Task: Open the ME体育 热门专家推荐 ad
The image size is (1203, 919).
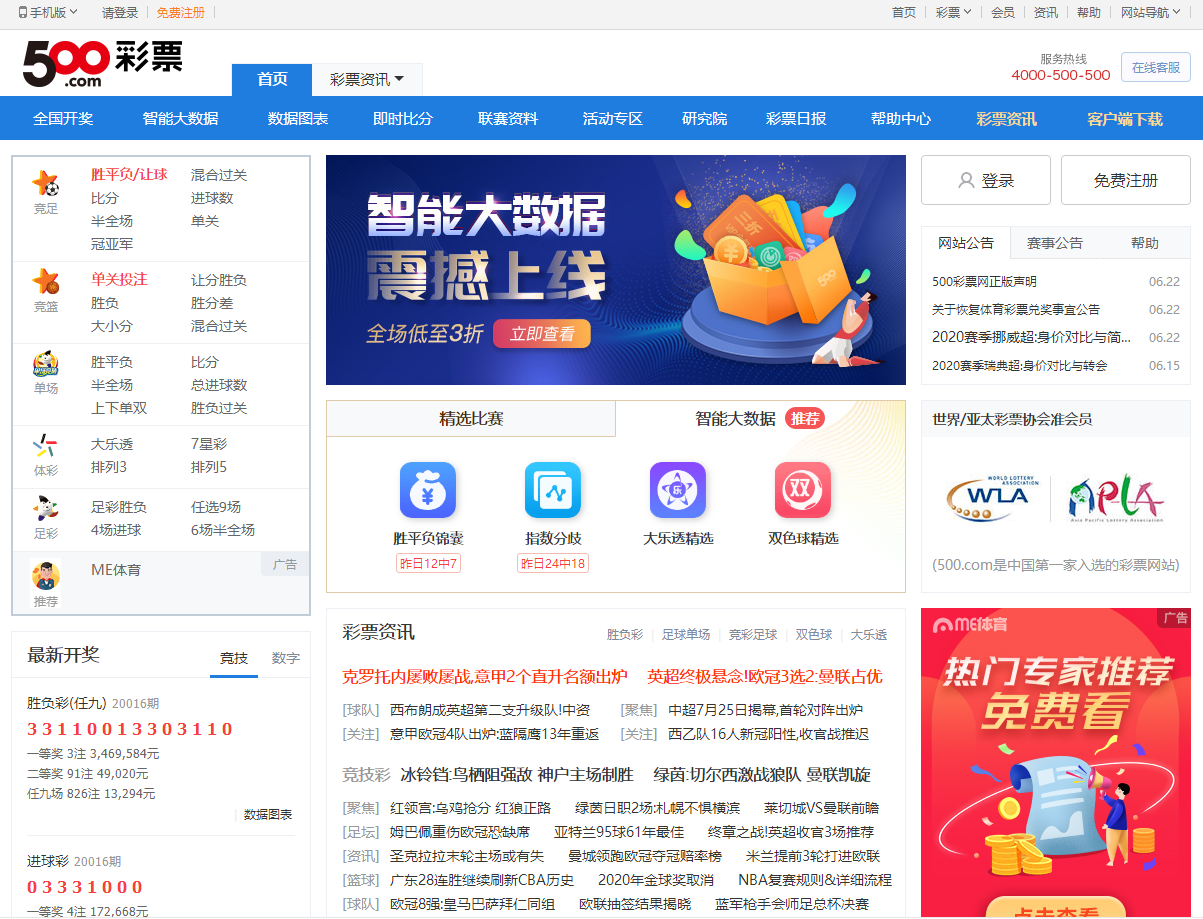Action: click(1056, 763)
